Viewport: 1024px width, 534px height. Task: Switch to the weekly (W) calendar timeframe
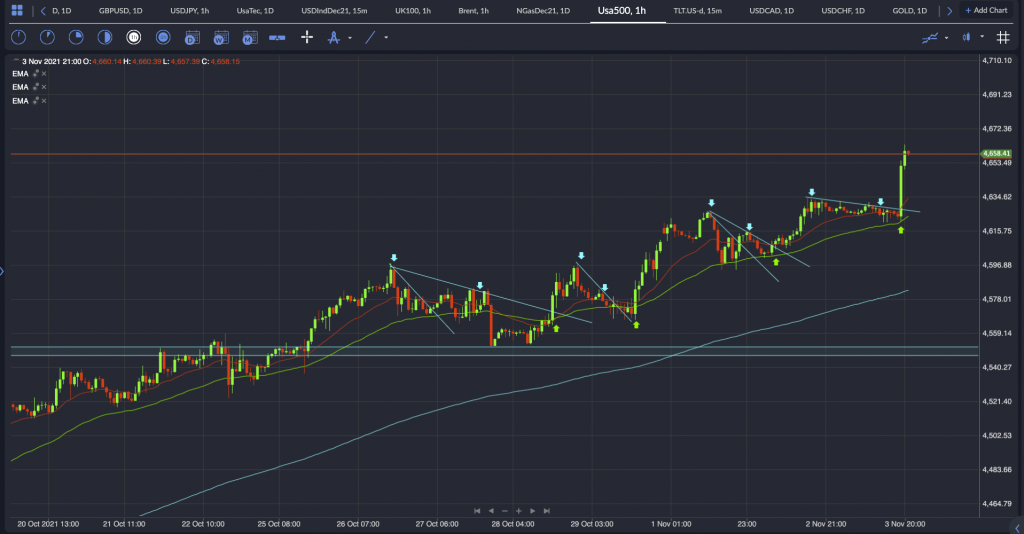point(221,38)
